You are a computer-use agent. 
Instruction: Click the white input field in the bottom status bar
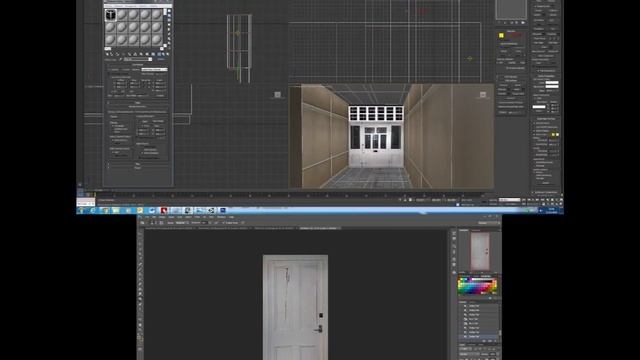pyautogui.click(x=509, y=200)
